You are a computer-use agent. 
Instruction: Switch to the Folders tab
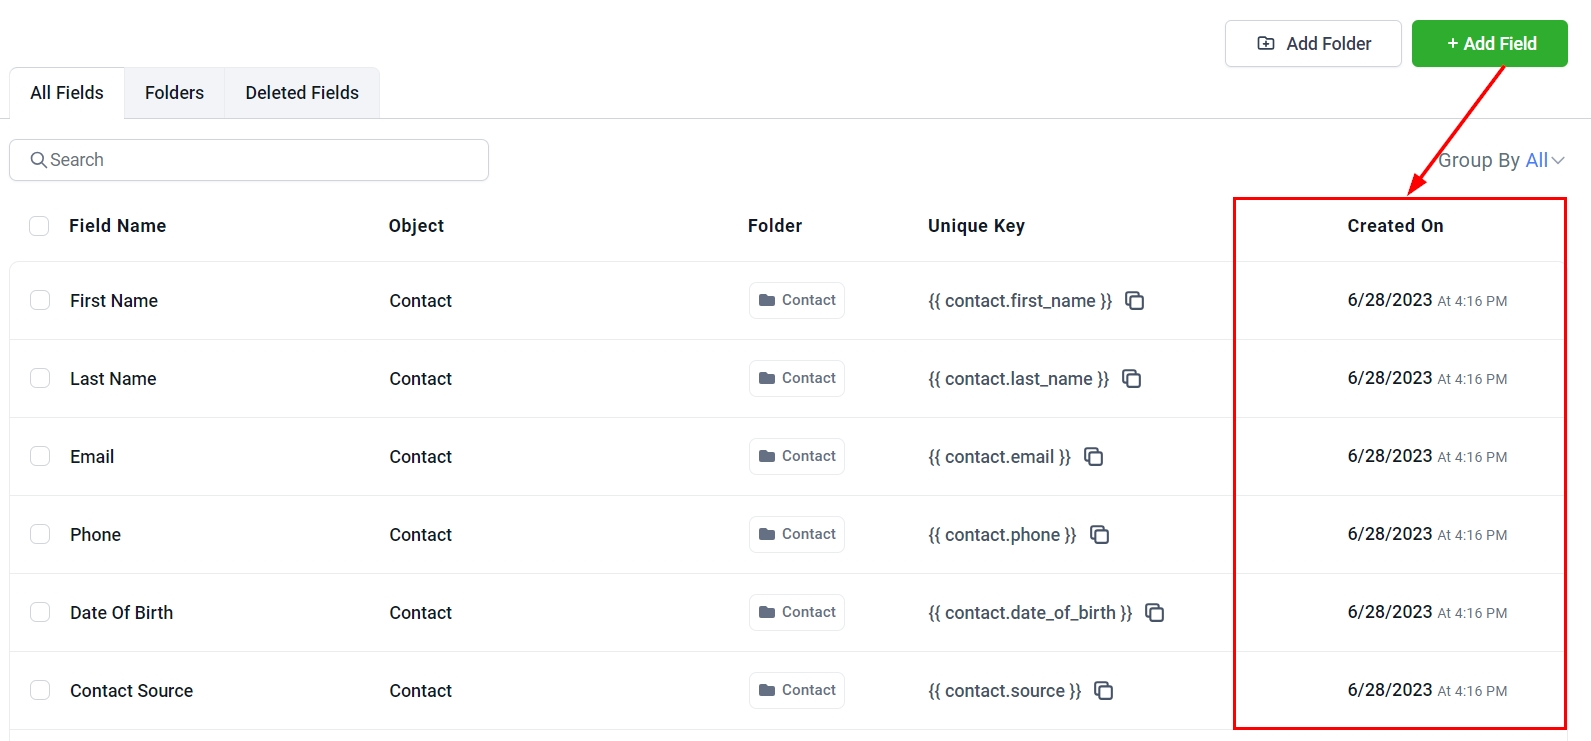(x=174, y=93)
